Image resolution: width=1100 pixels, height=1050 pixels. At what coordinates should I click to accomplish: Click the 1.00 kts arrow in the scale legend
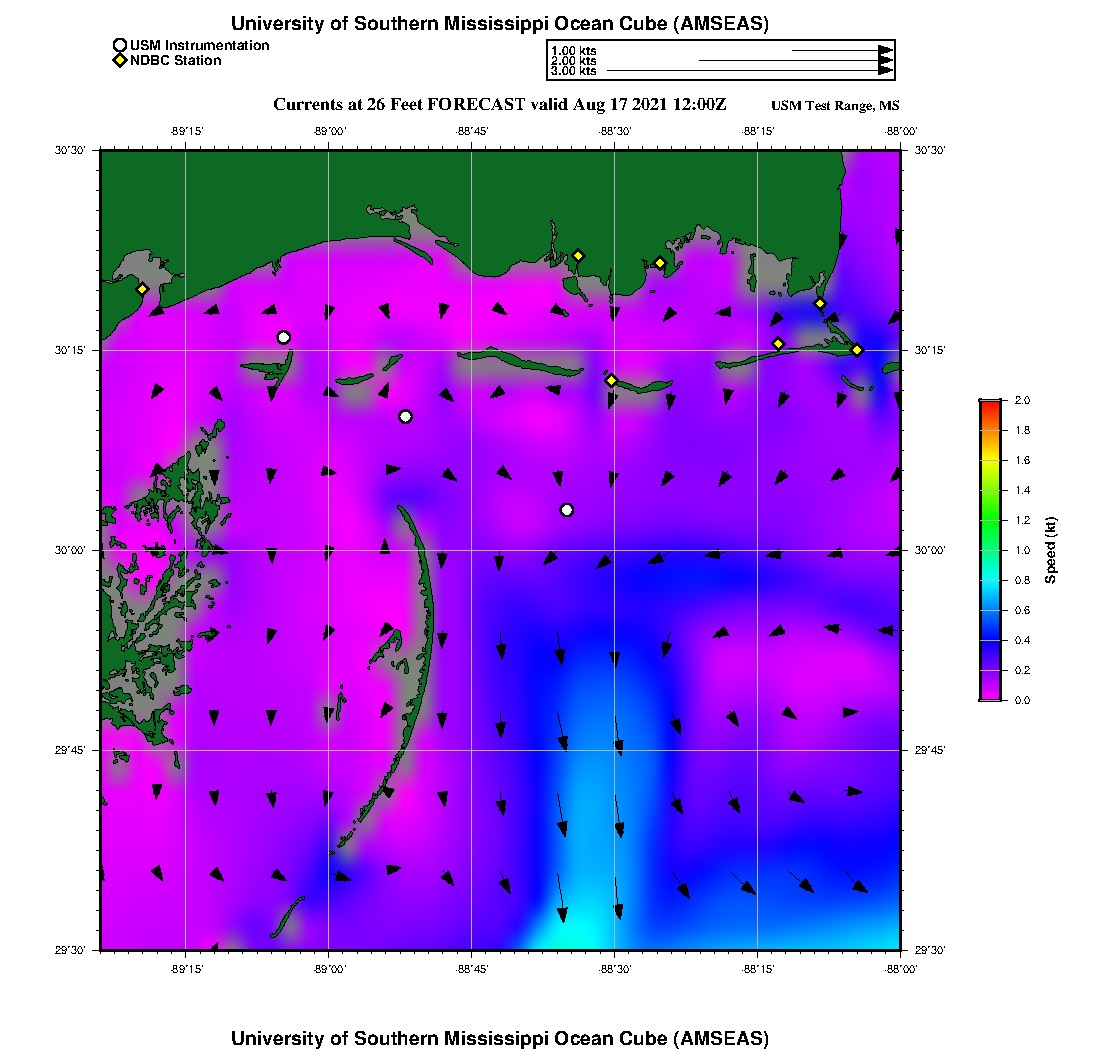coord(840,50)
